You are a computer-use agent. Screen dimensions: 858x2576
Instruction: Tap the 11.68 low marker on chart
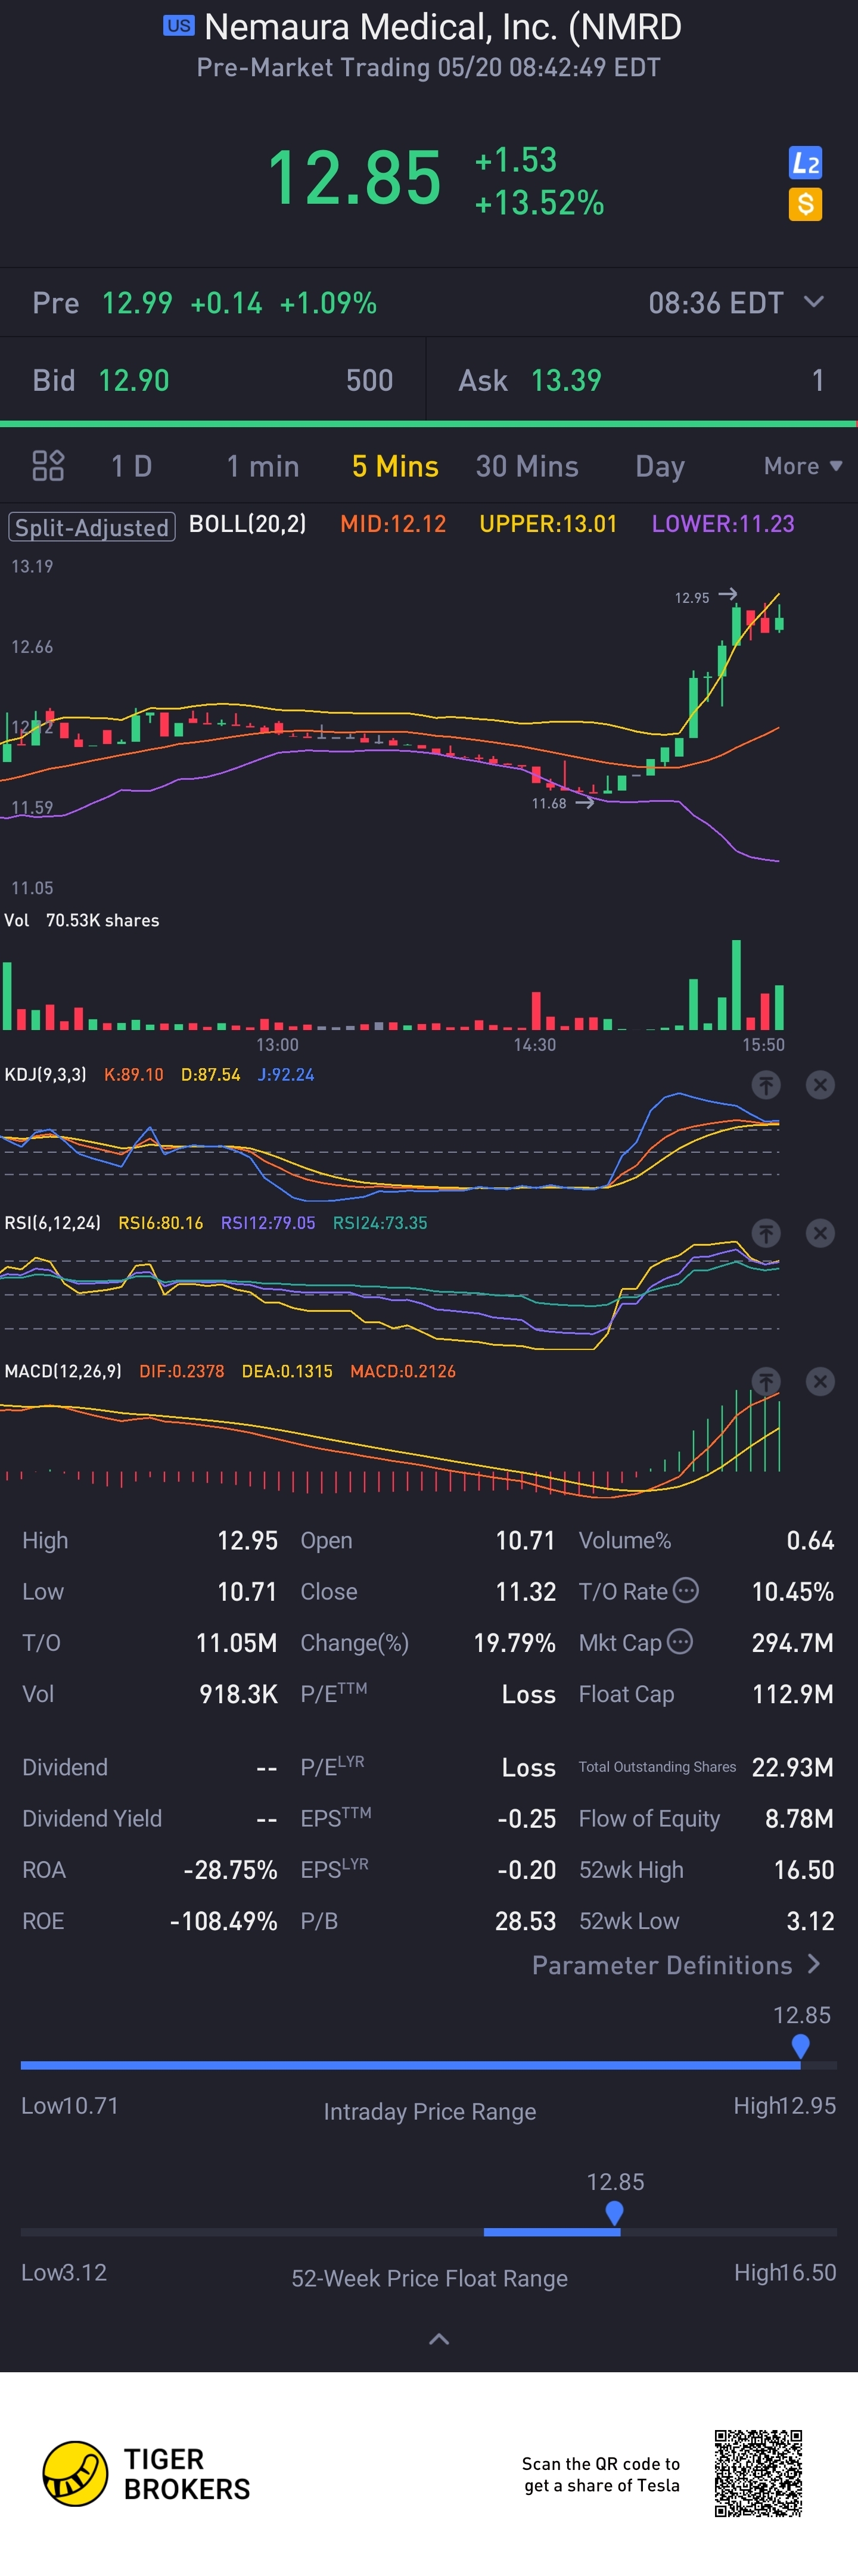coord(563,803)
